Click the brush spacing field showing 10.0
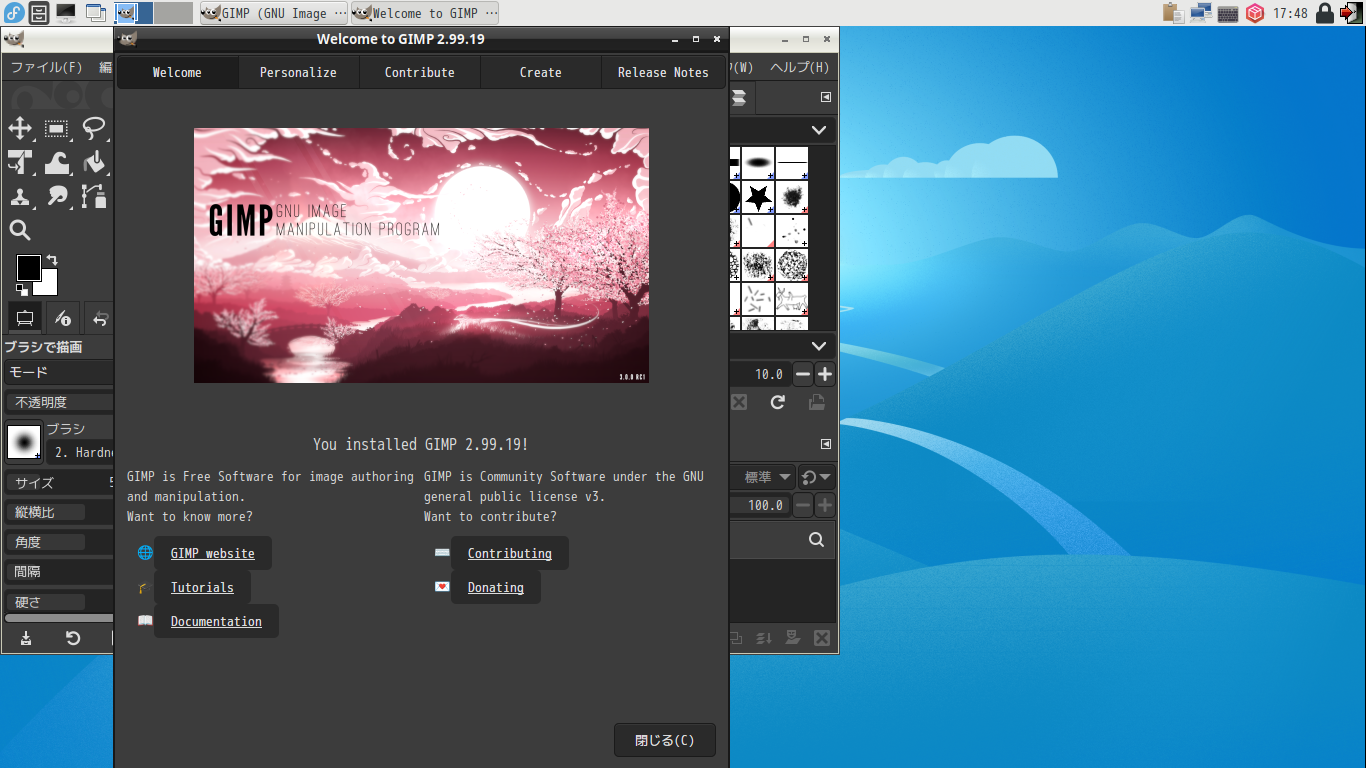The image size is (1366, 768). tap(760, 374)
